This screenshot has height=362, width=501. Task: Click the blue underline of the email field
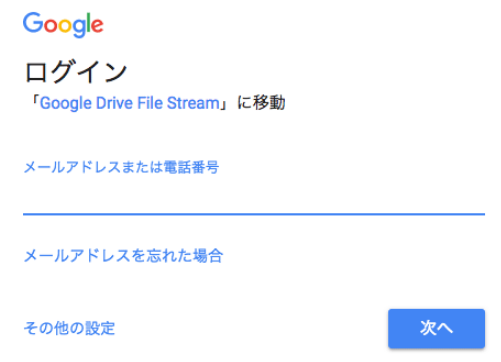(x=254, y=214)
